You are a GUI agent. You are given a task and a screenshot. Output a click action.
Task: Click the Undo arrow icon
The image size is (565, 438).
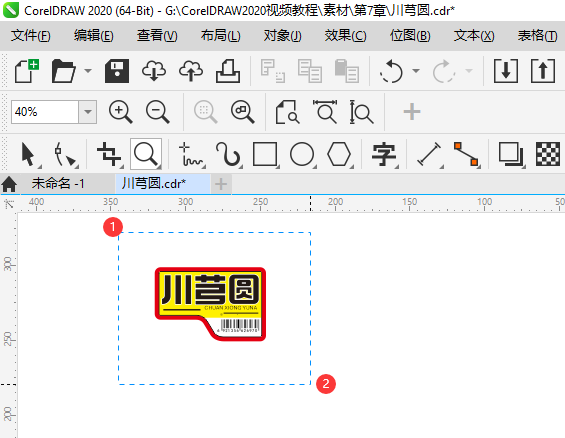tap(391, 71)
